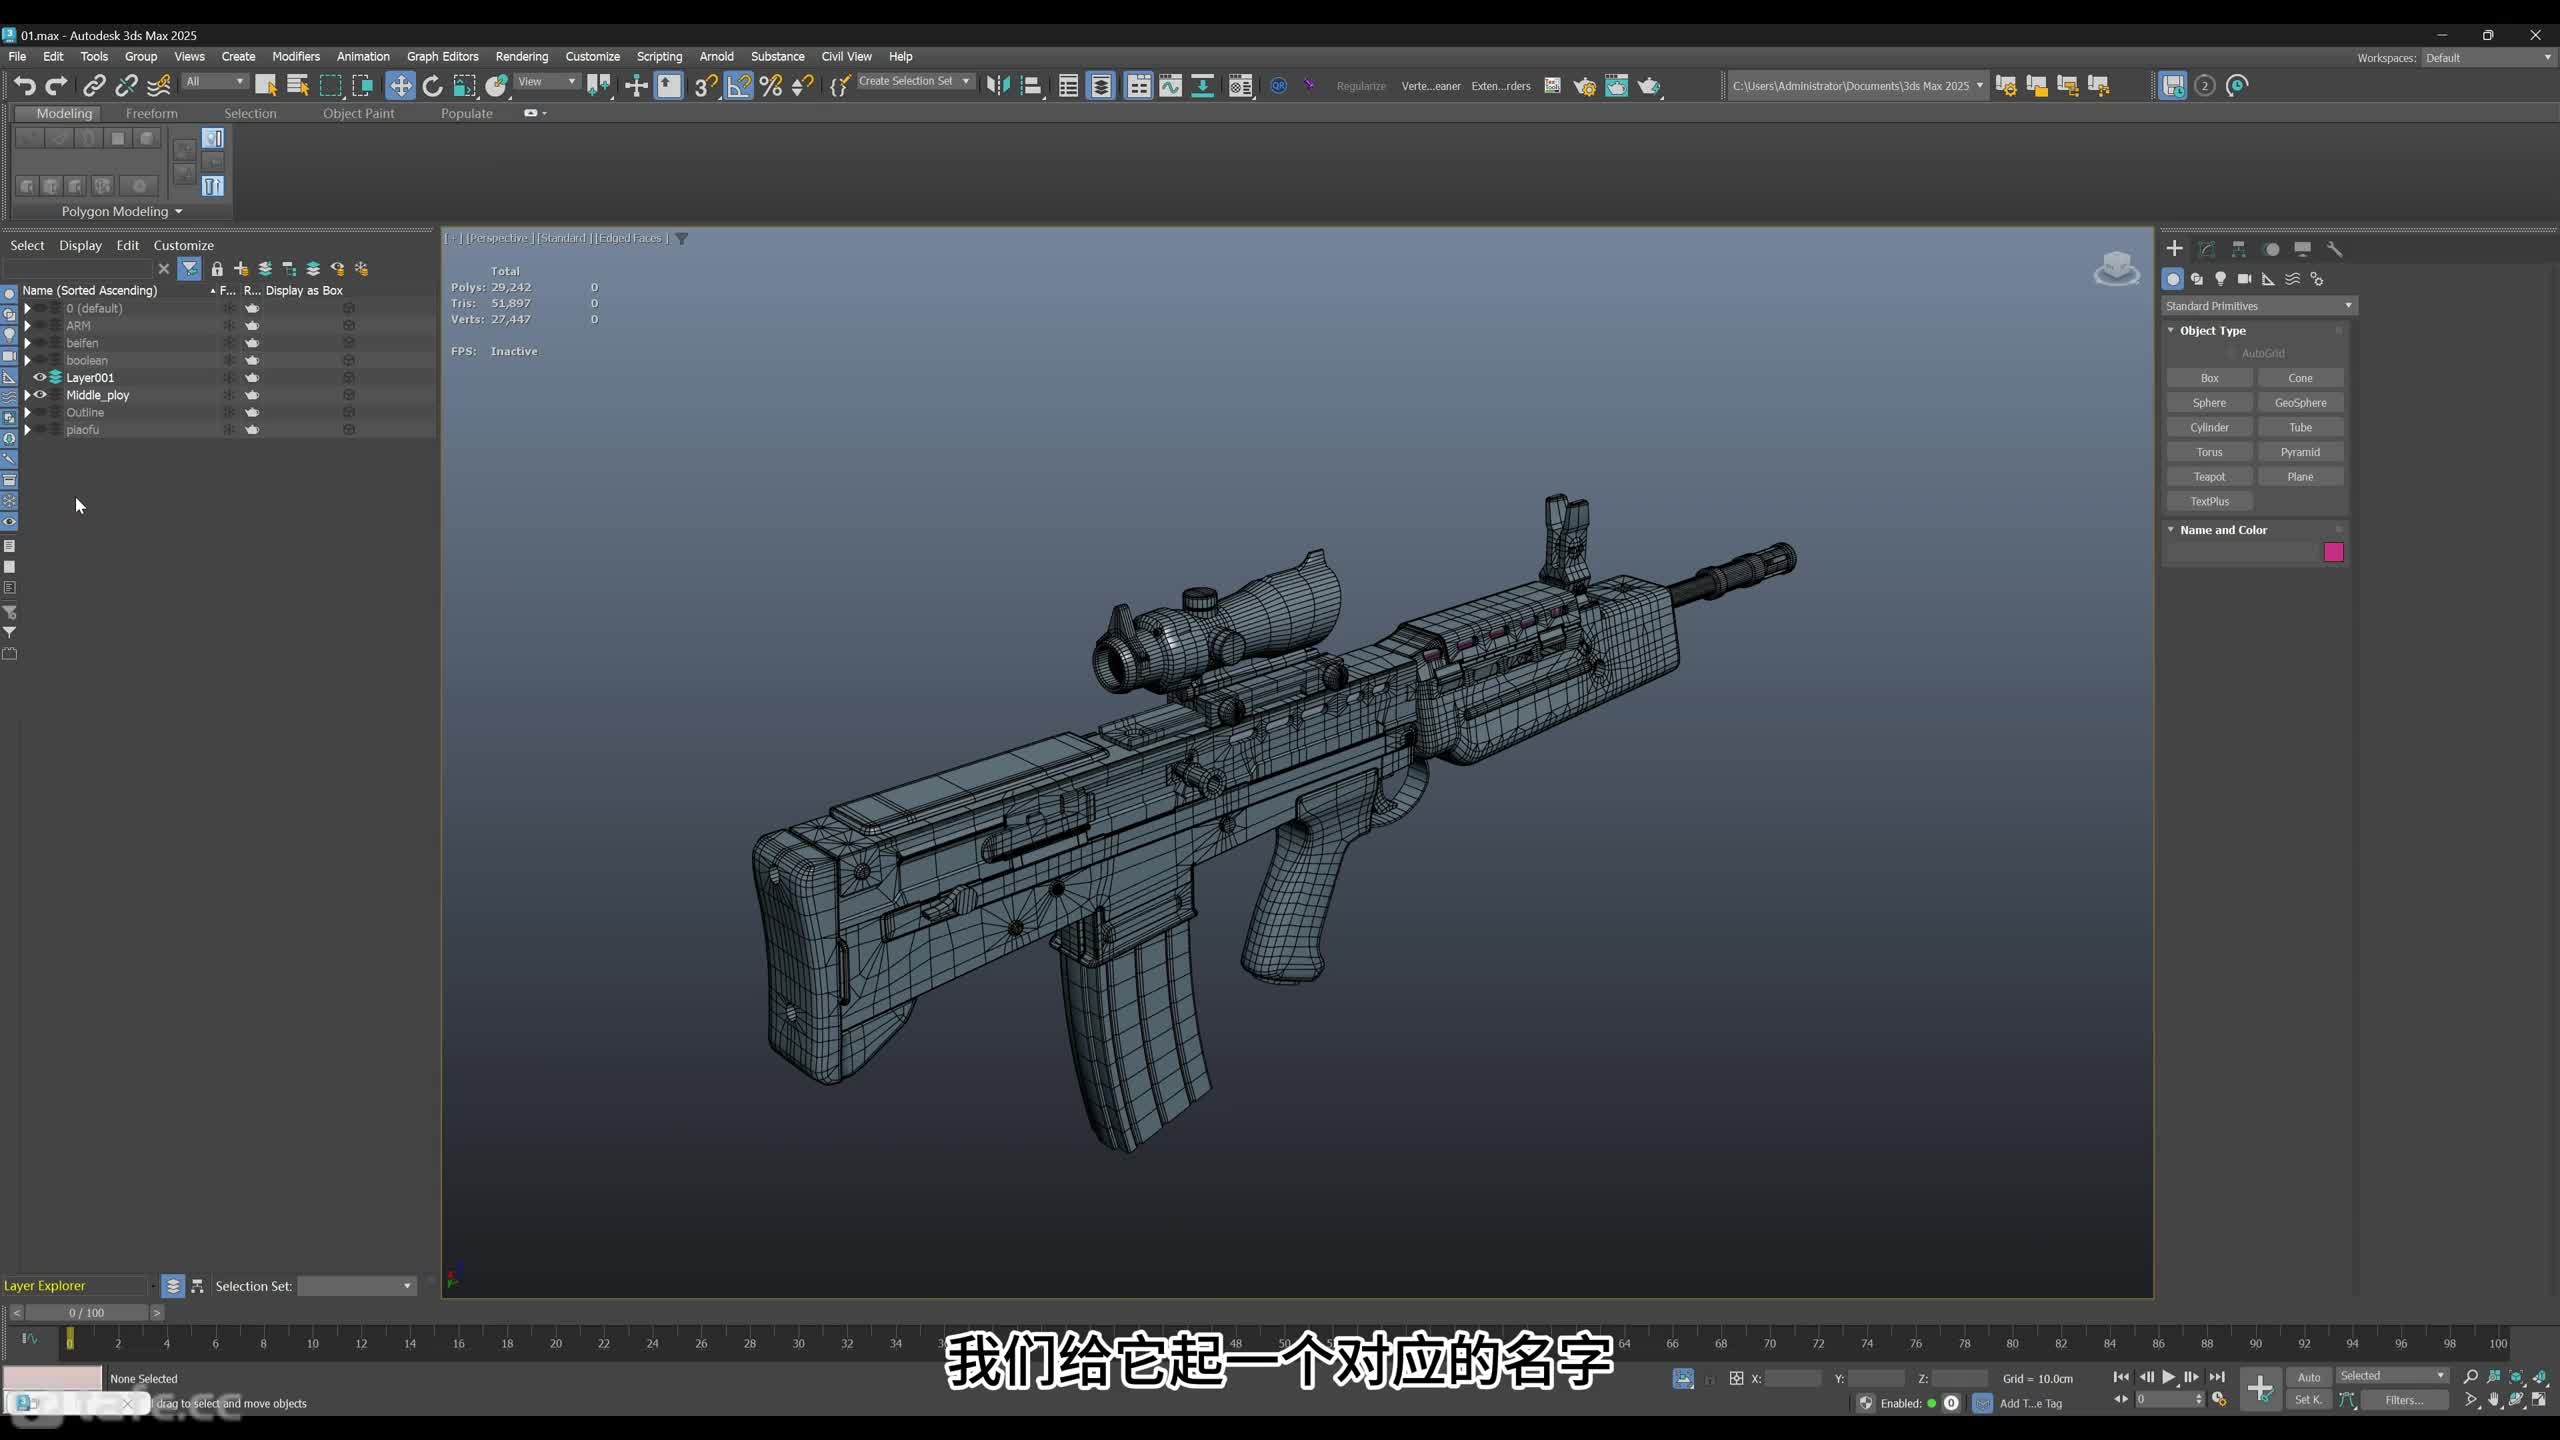Click the Render Production teapot icon
The width and height of the screenshot is (2560, 1440).
tap(1649, 86)
